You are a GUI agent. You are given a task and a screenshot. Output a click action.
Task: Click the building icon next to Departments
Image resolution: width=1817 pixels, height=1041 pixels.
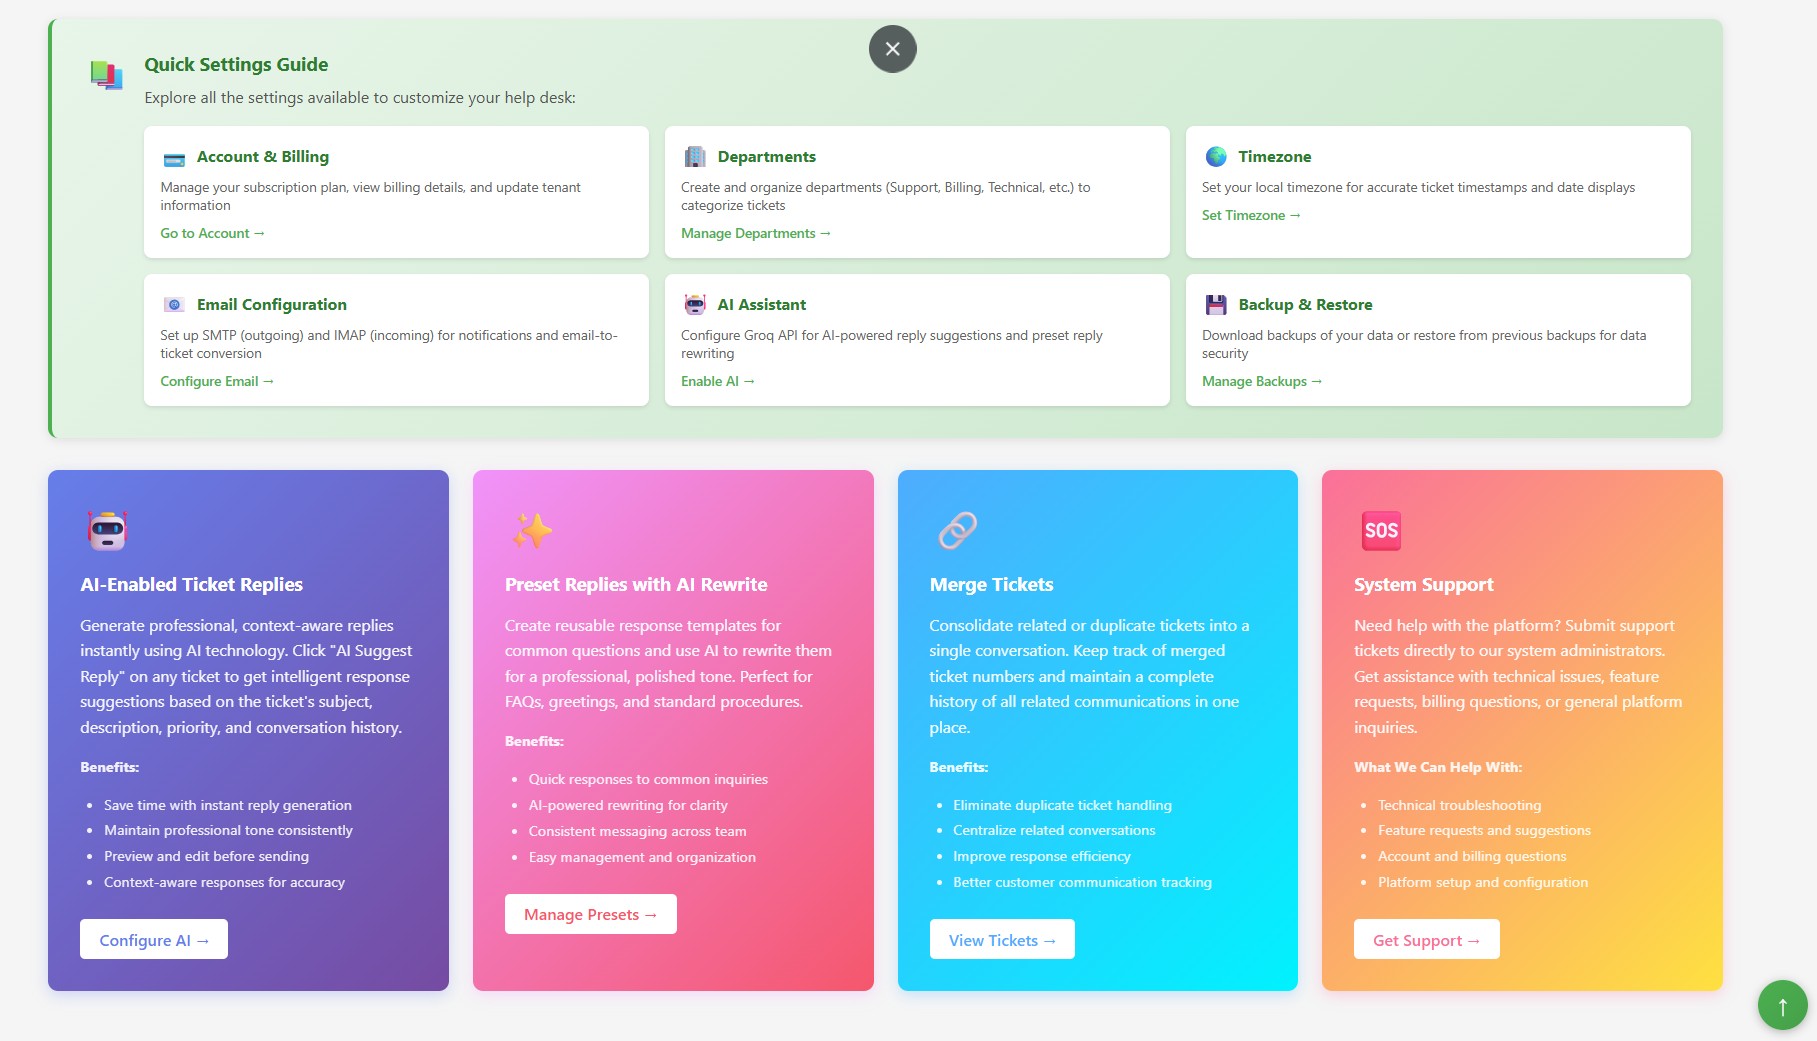pyautogui.click(x=694, y=156)
